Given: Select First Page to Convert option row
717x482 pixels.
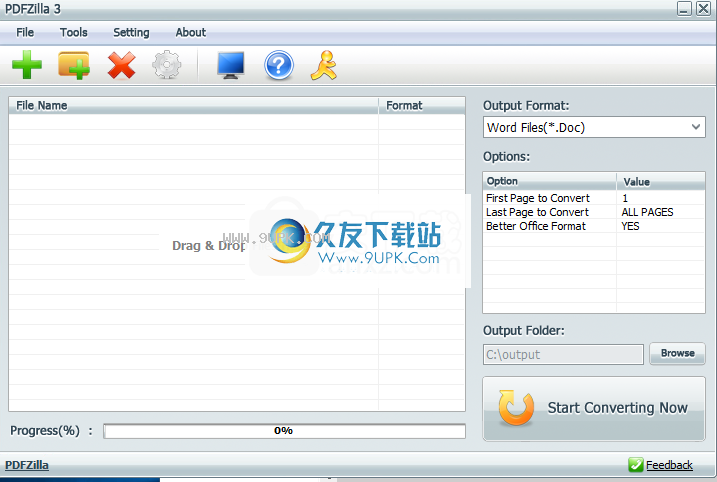Looking at the screenshot, I should [594, 198].
